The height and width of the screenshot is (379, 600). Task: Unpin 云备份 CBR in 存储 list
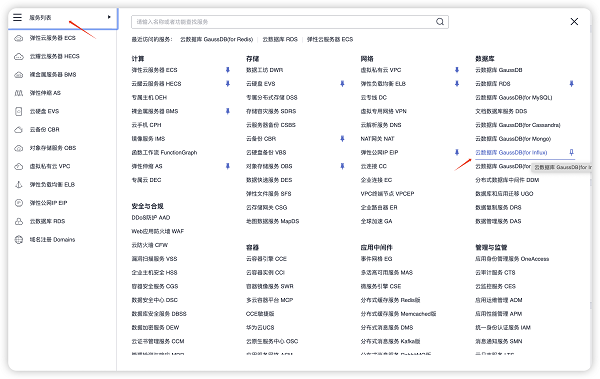[342, 139]
